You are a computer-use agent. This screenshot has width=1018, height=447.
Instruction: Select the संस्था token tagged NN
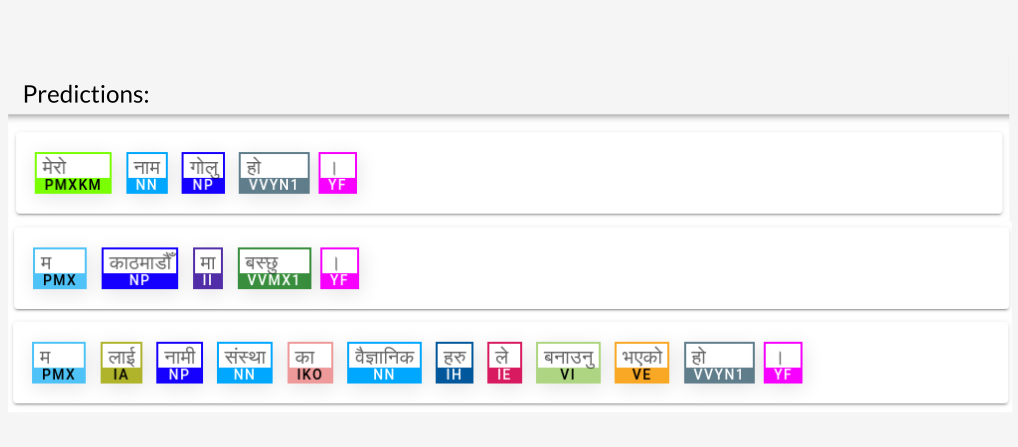coord(245,363)
